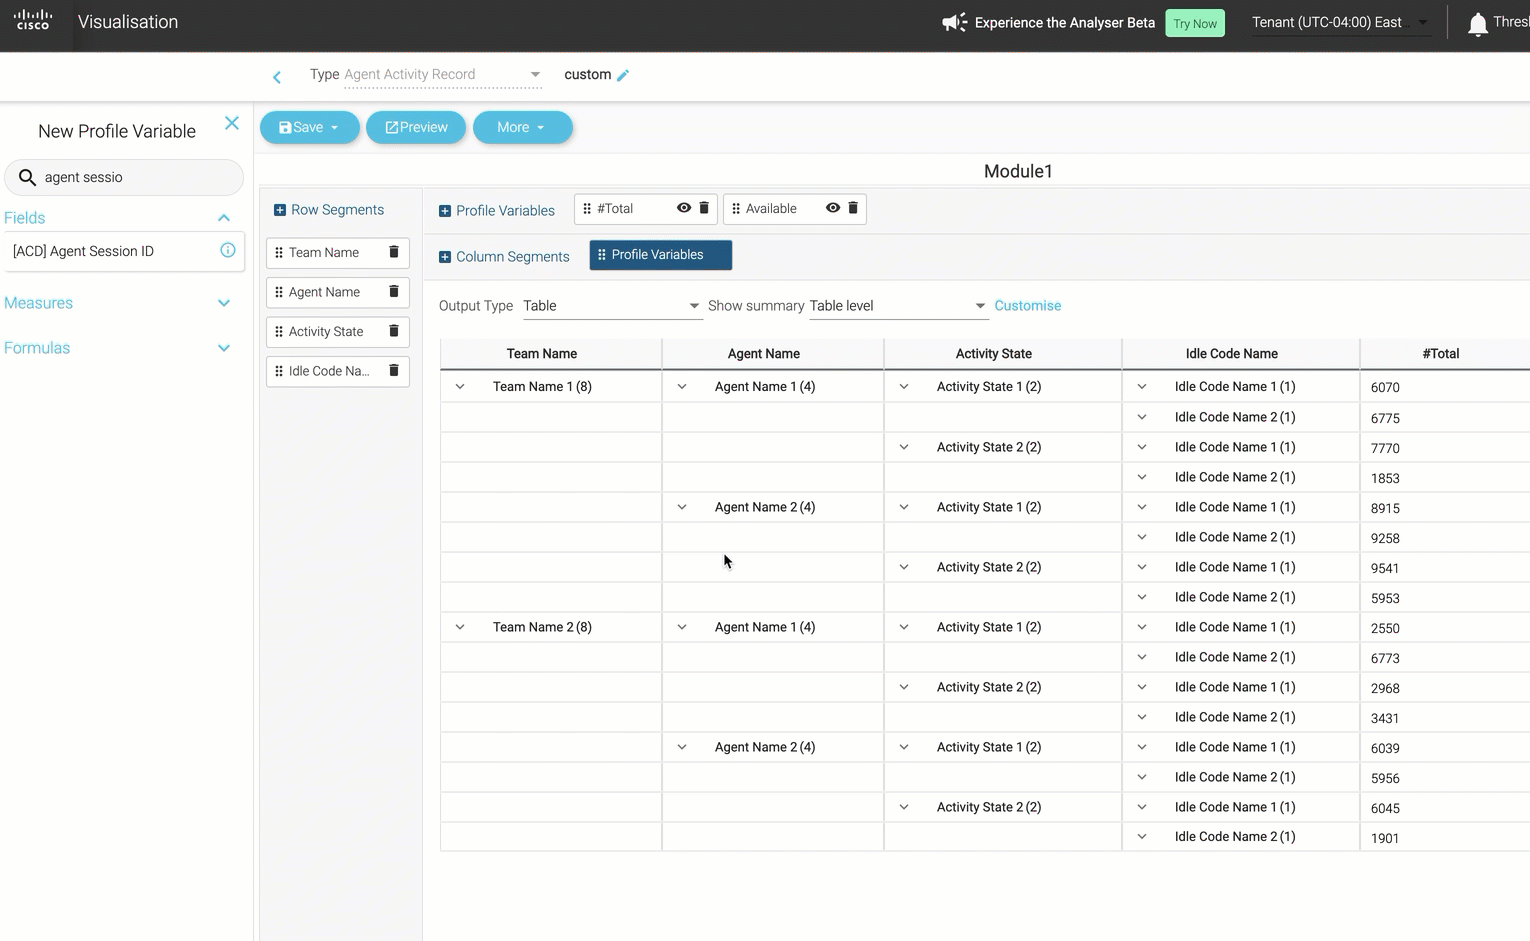The width and height of the screenshot is (1530, 941).
Task: Open the Output Type dropdown
Action: point(611,306)
